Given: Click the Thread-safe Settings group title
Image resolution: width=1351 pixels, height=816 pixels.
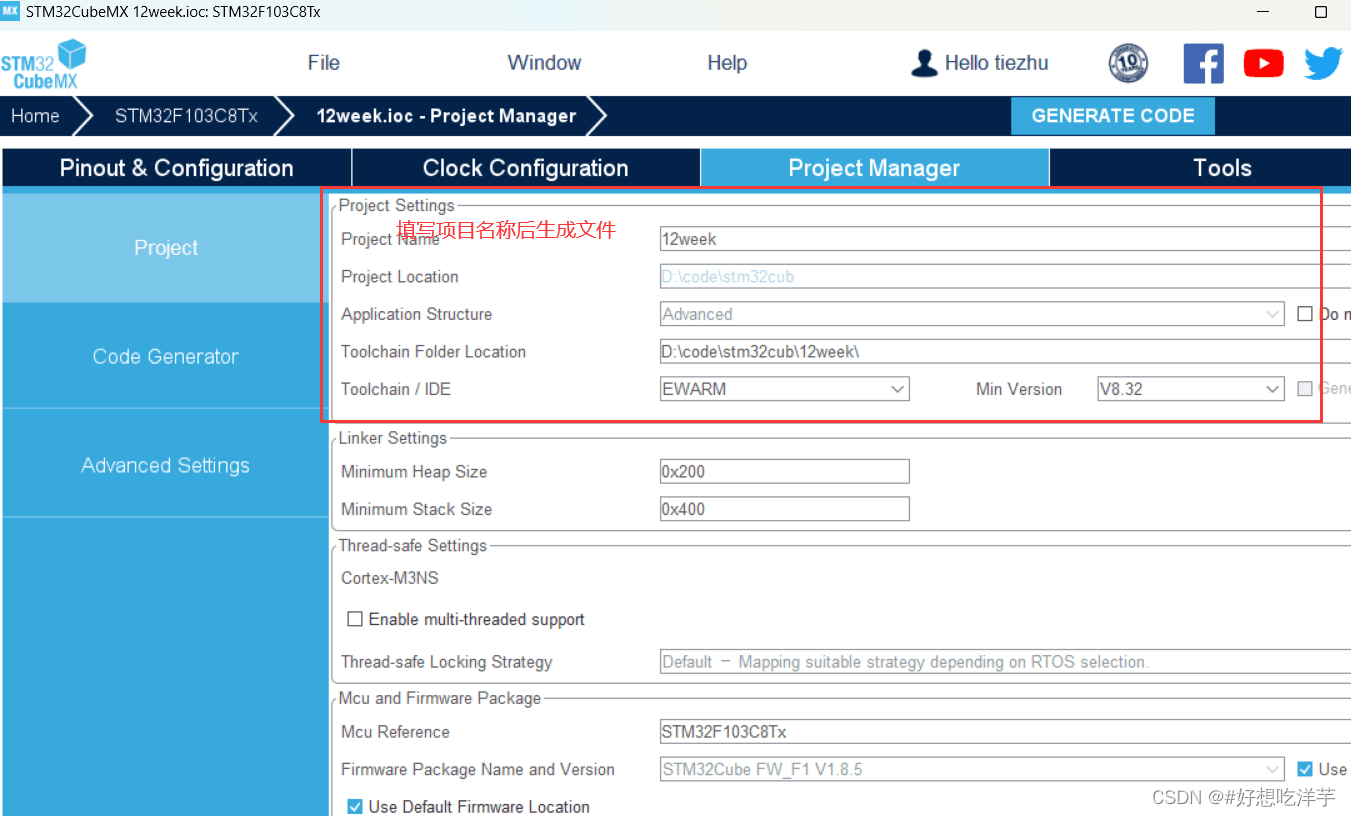Looking at the screenshot, I should (x=413, y=546).
